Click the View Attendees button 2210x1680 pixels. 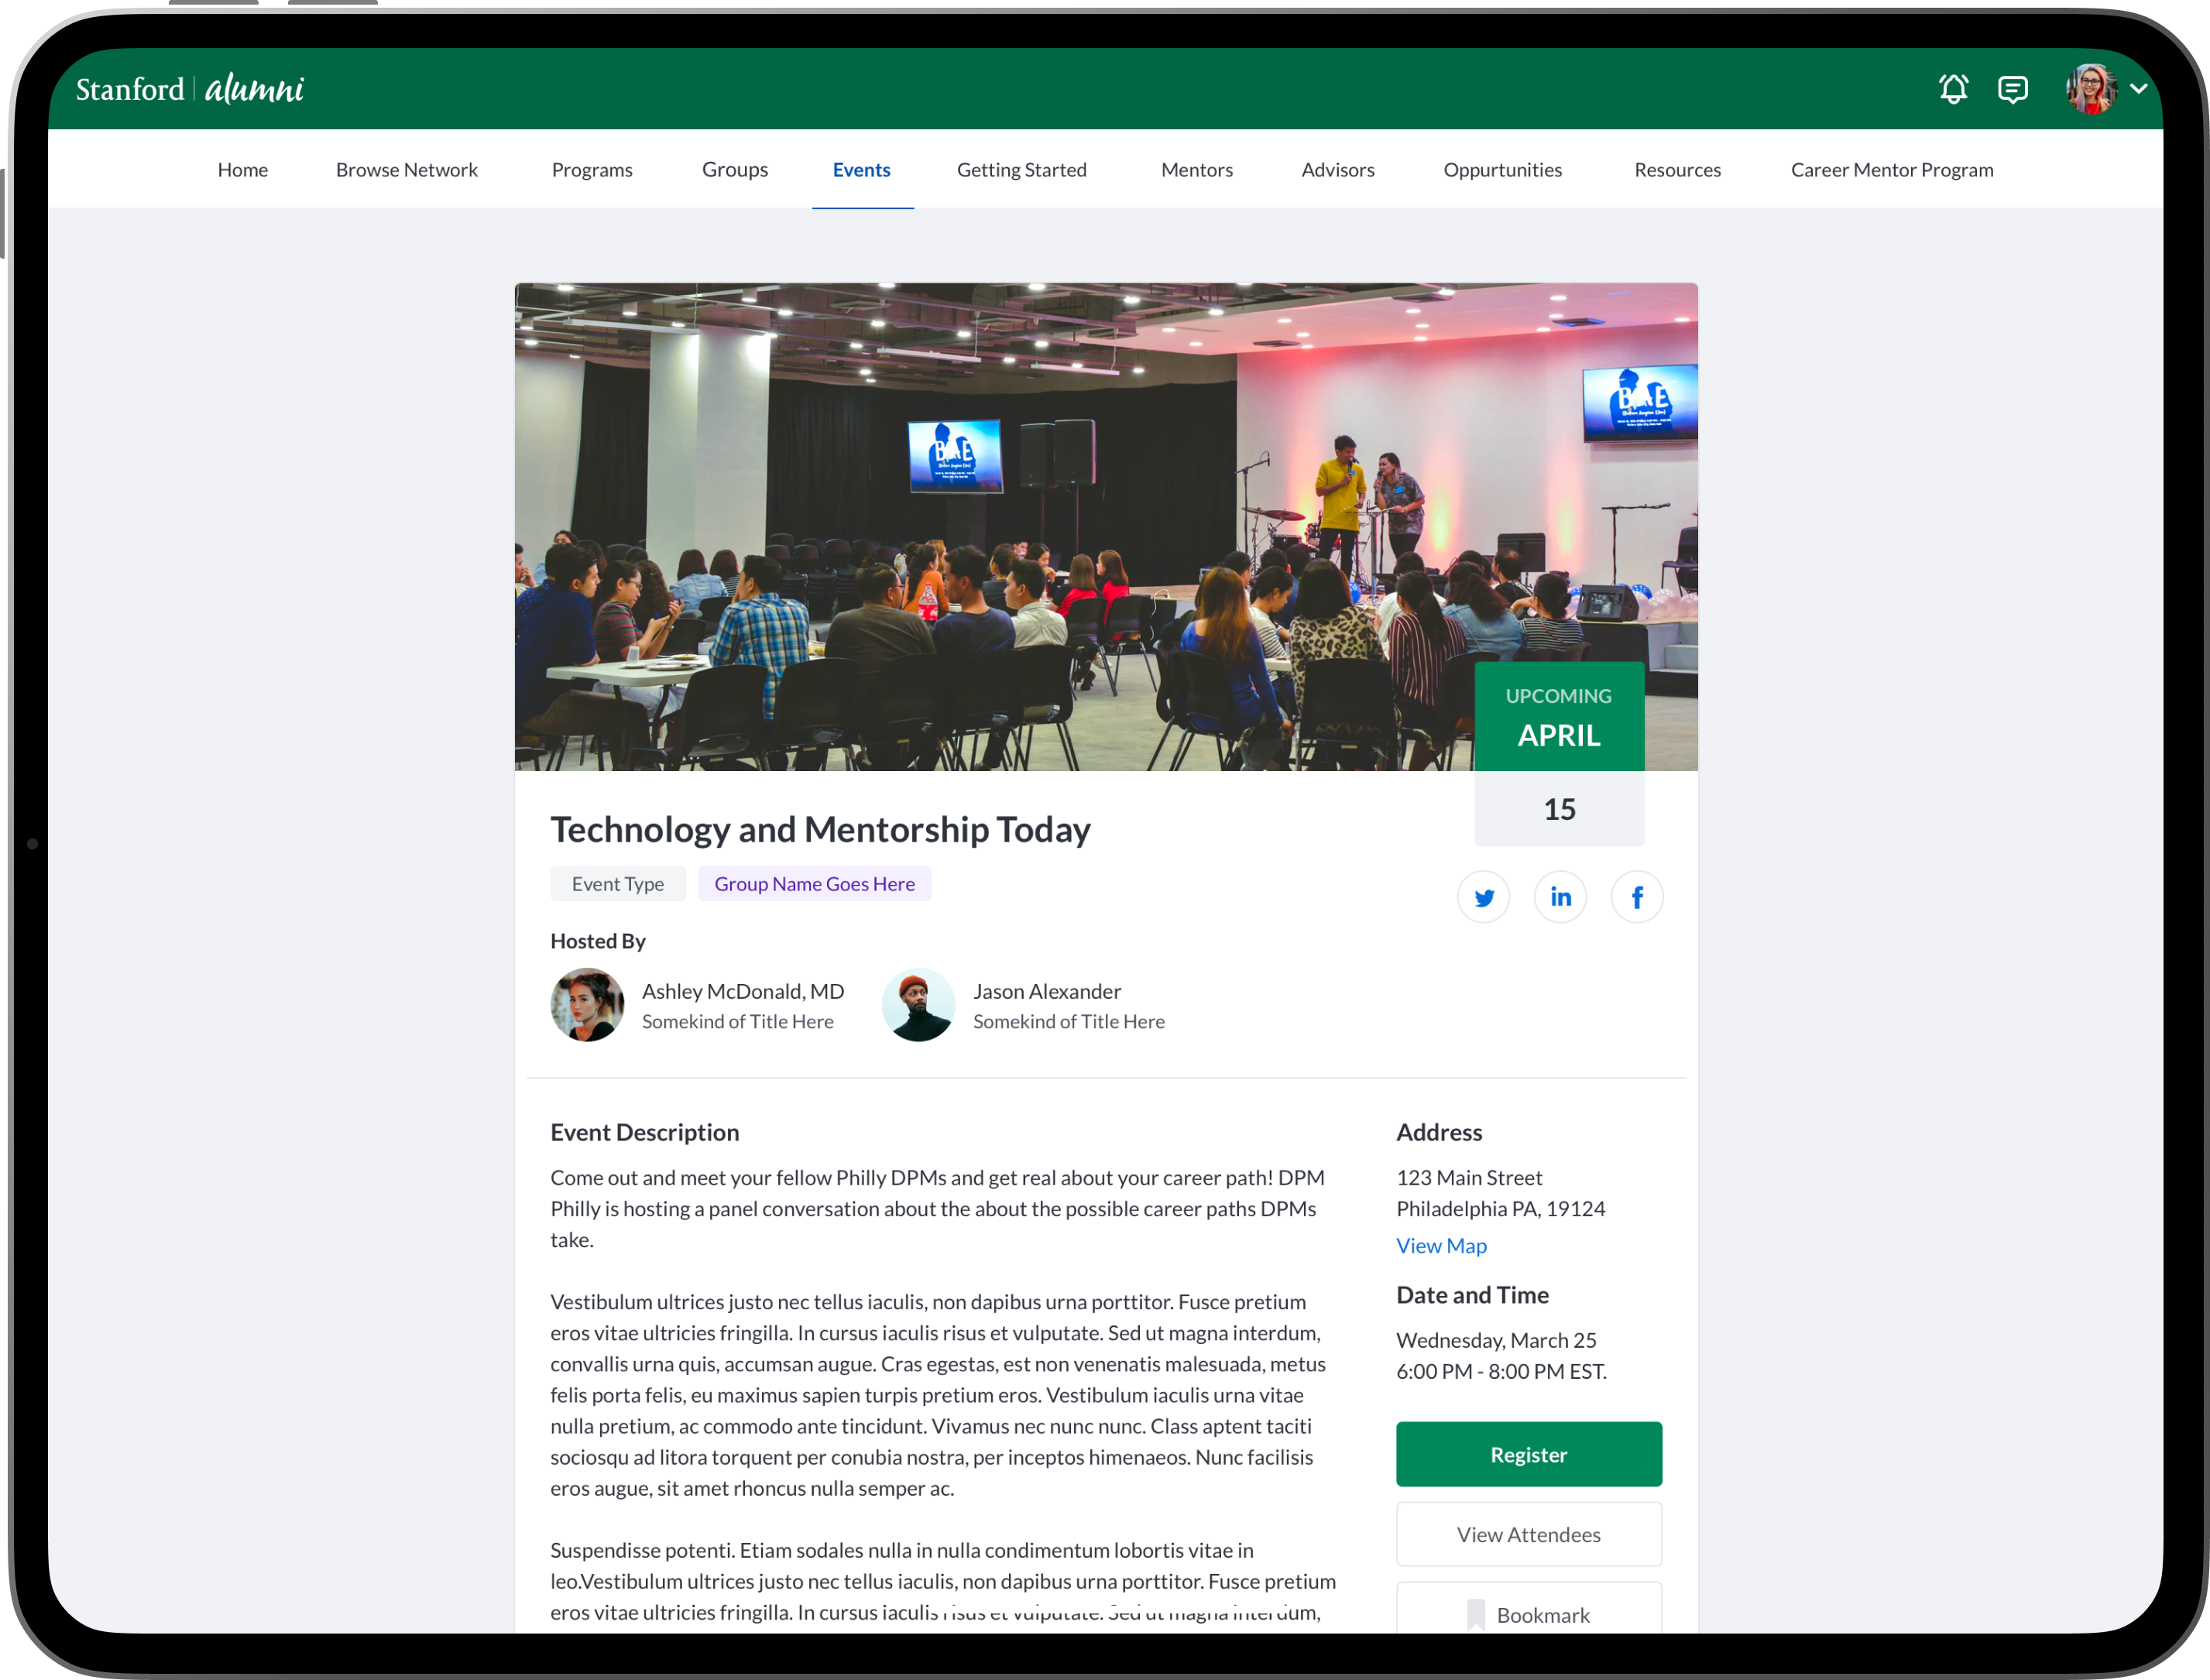pos(1528,1534)
